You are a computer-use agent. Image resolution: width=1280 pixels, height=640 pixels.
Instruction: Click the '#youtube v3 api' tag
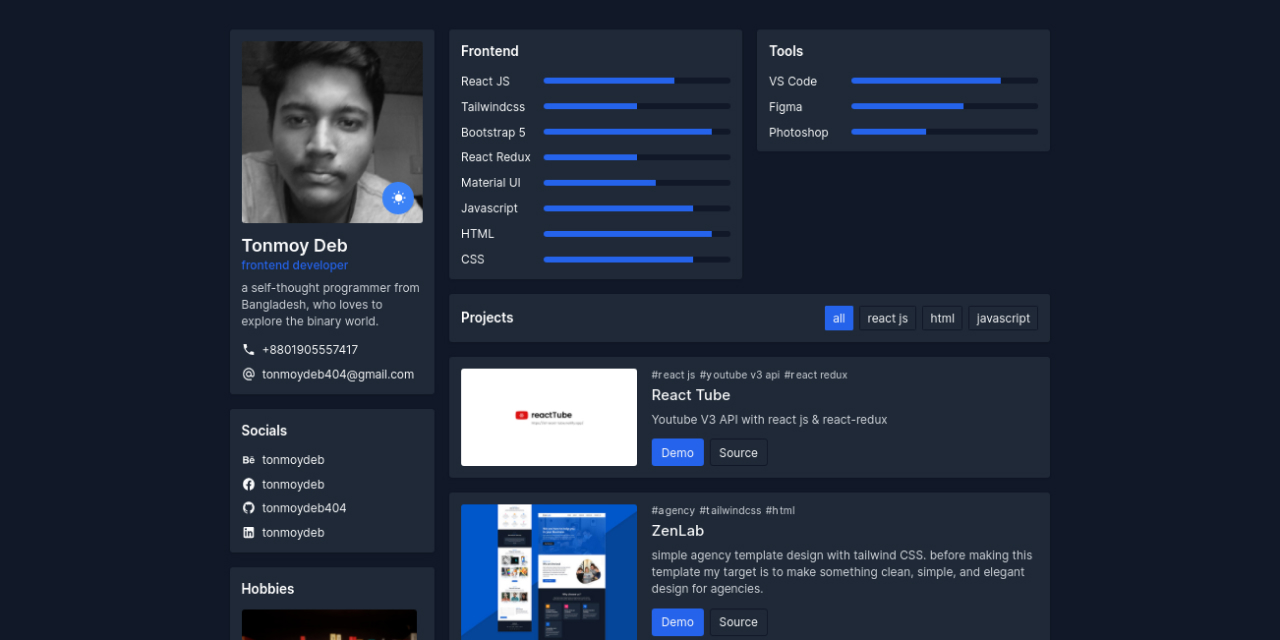click(x=740, y=375)
